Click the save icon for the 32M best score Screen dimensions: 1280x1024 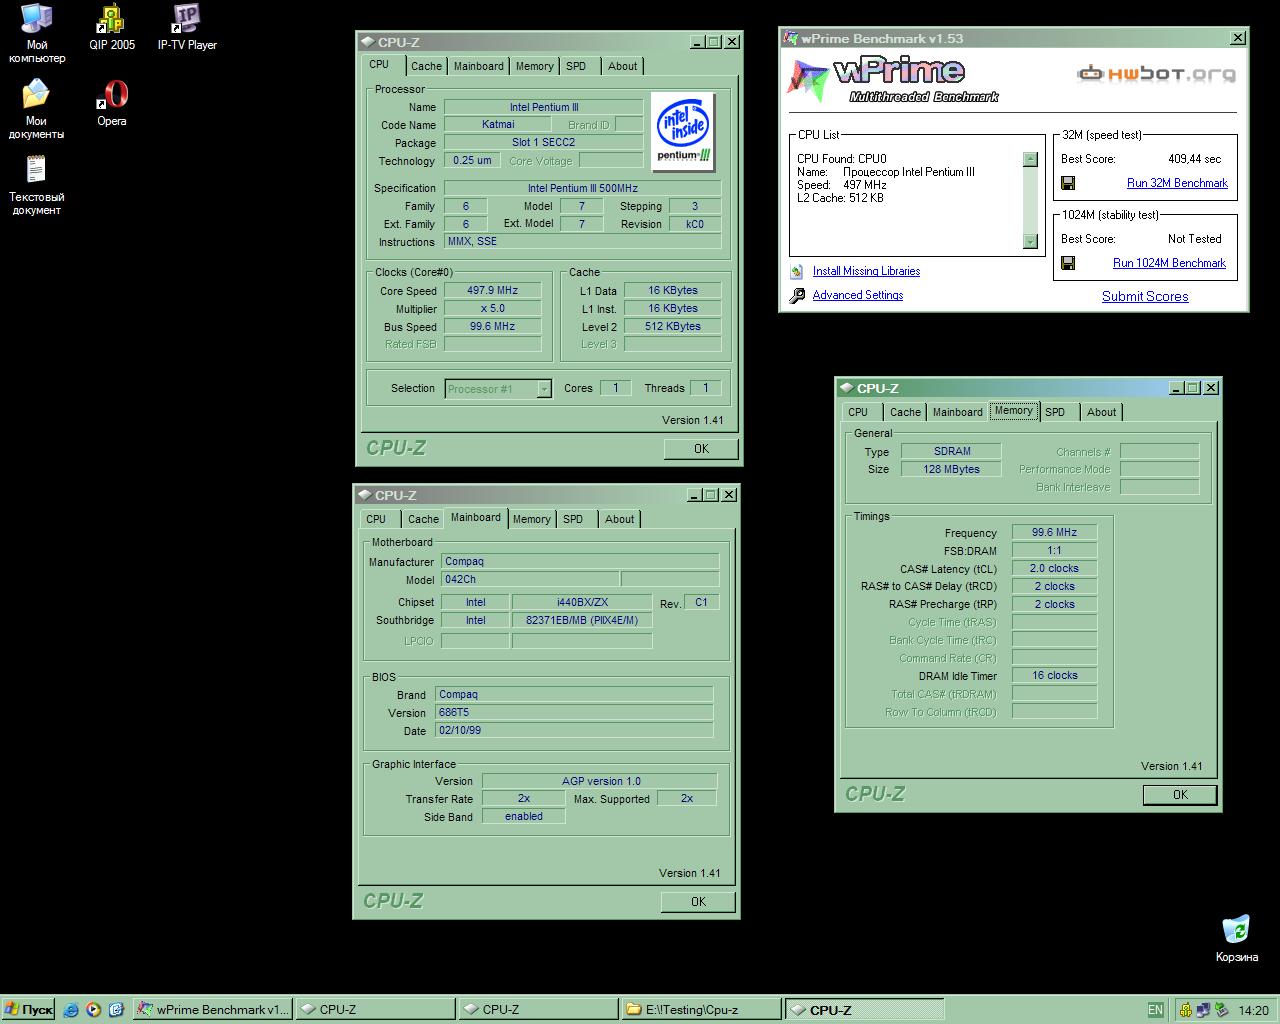click(x=1068, y=183)
